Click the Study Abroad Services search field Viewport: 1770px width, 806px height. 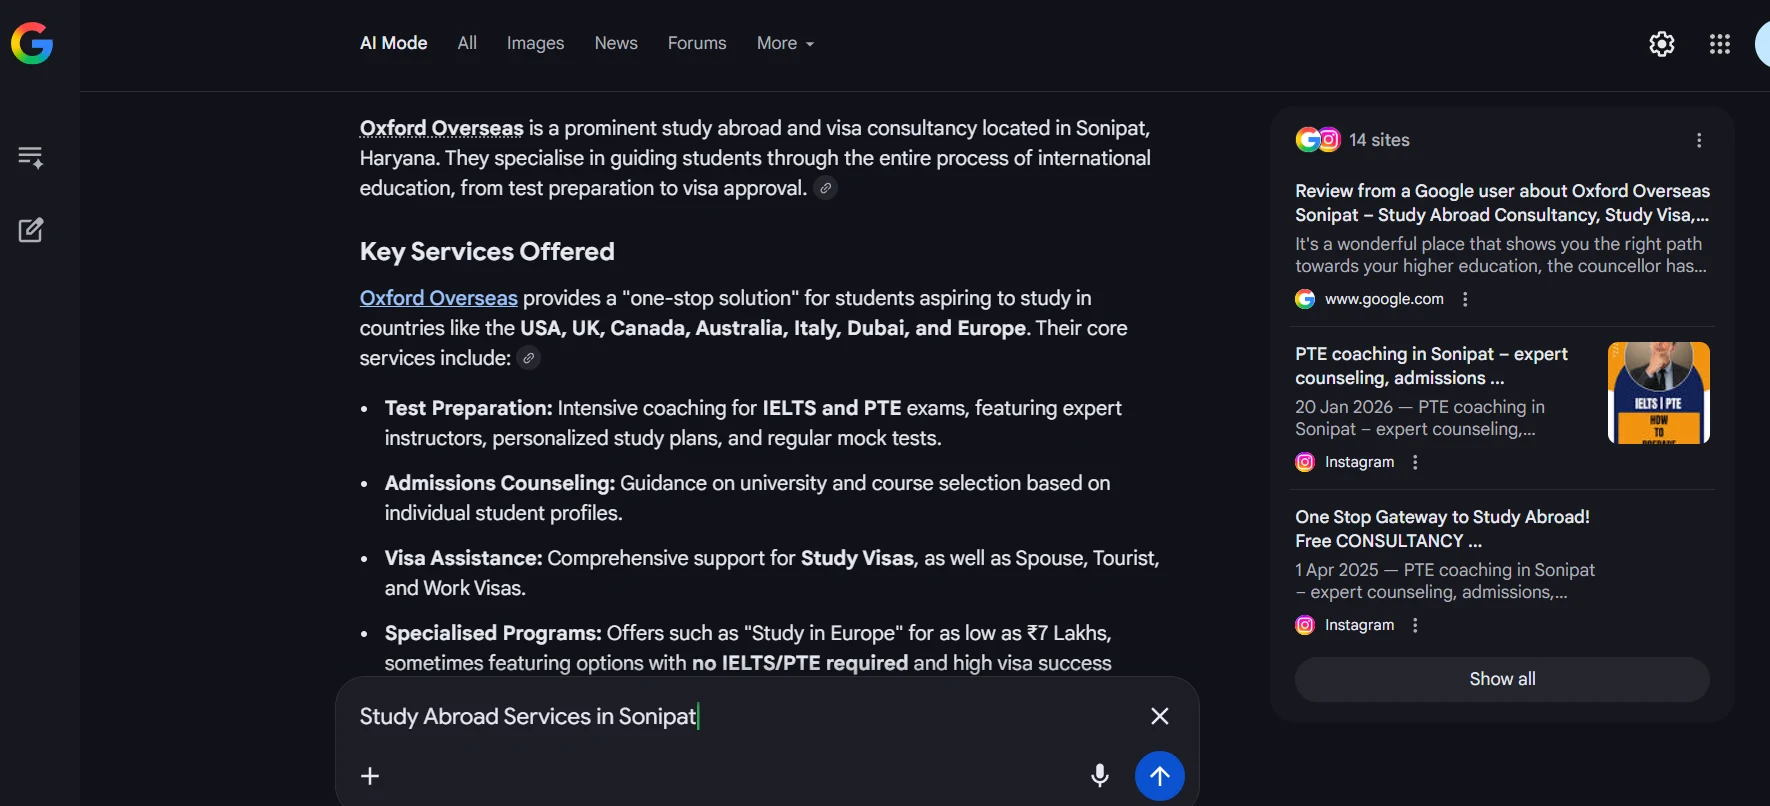click(x=740, y=716)
